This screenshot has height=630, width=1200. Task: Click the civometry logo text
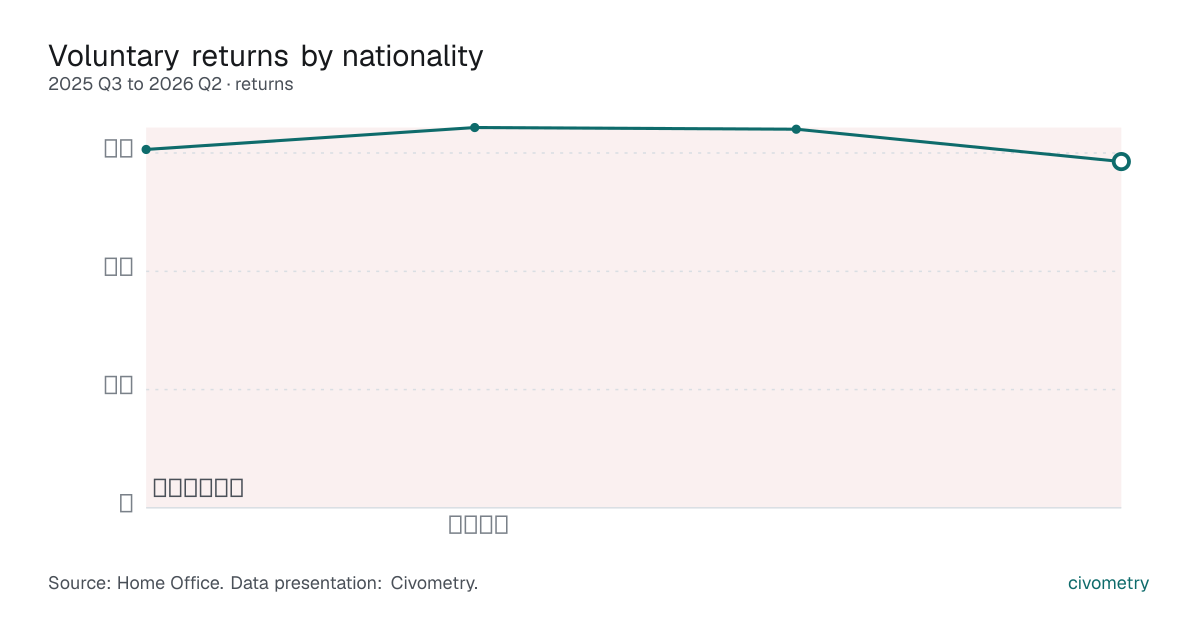(x=1108, y=583)
